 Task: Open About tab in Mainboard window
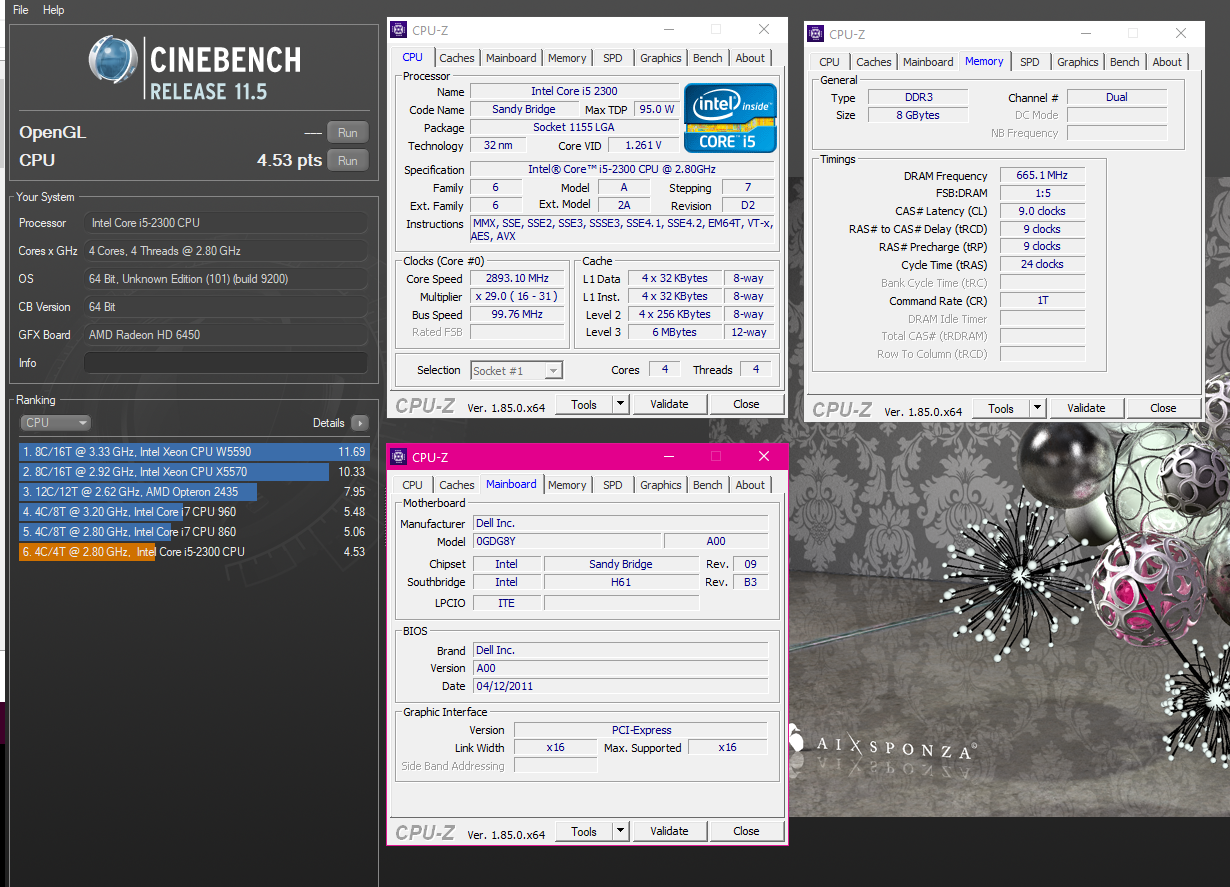pos(750,485)
